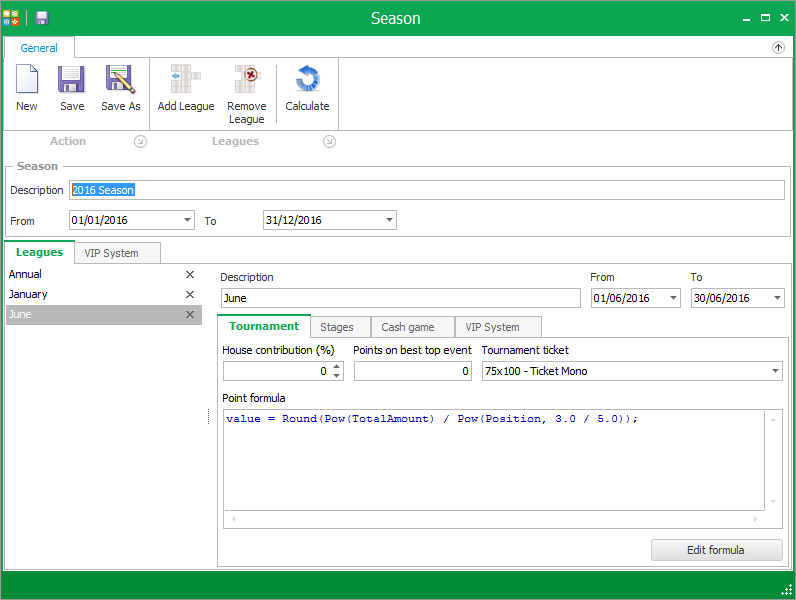Image resolution: width=796 pixels, height=600 pixels.
Task: Open the league To date dropdown
Action: (x=777, y=298)
